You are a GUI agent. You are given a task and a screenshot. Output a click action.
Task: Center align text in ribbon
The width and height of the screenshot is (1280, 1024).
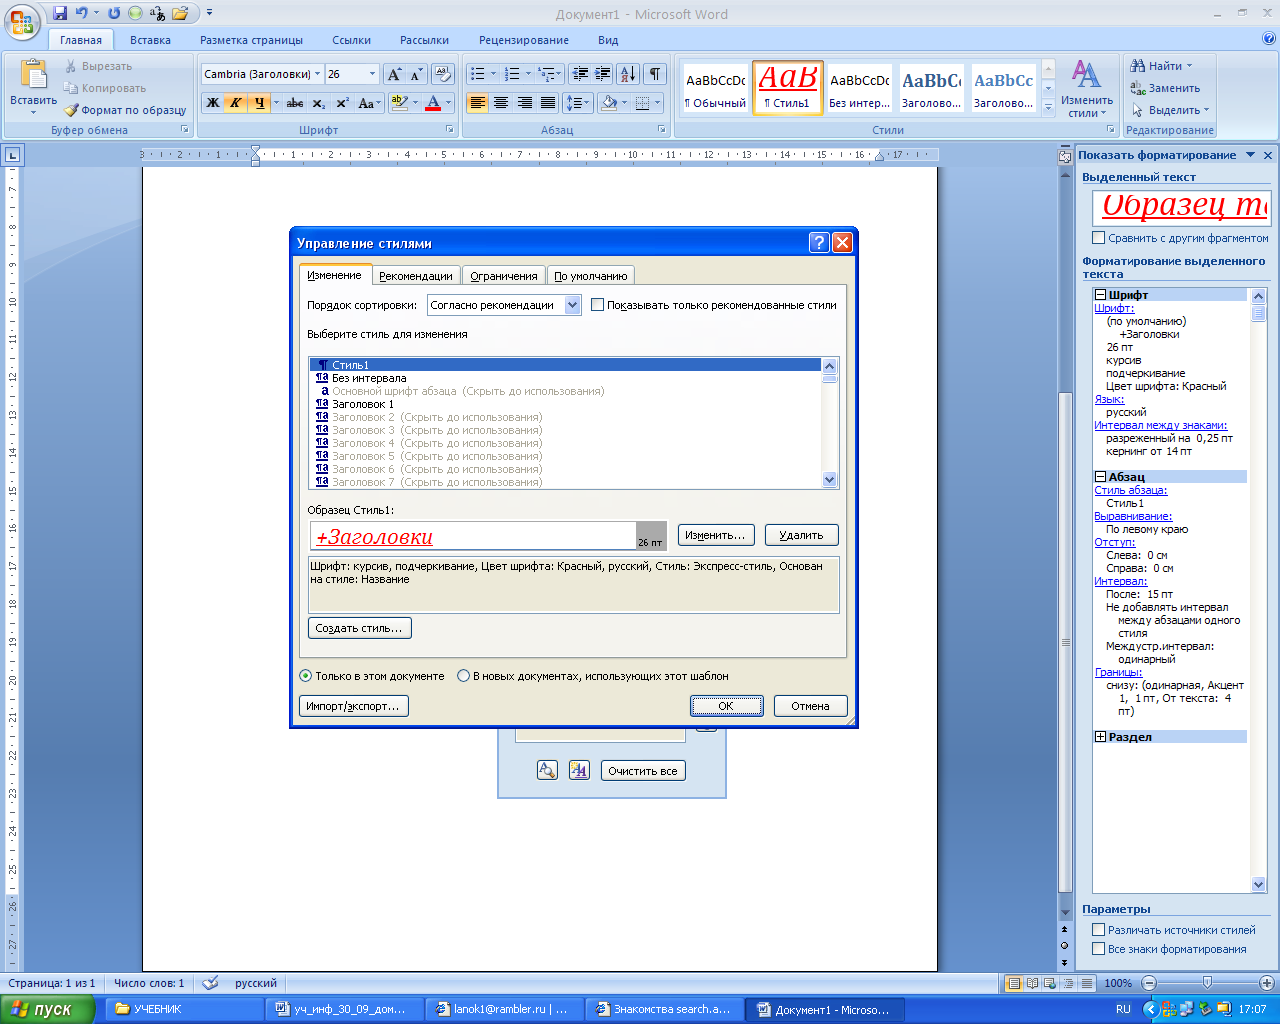[x=501, y=103]
